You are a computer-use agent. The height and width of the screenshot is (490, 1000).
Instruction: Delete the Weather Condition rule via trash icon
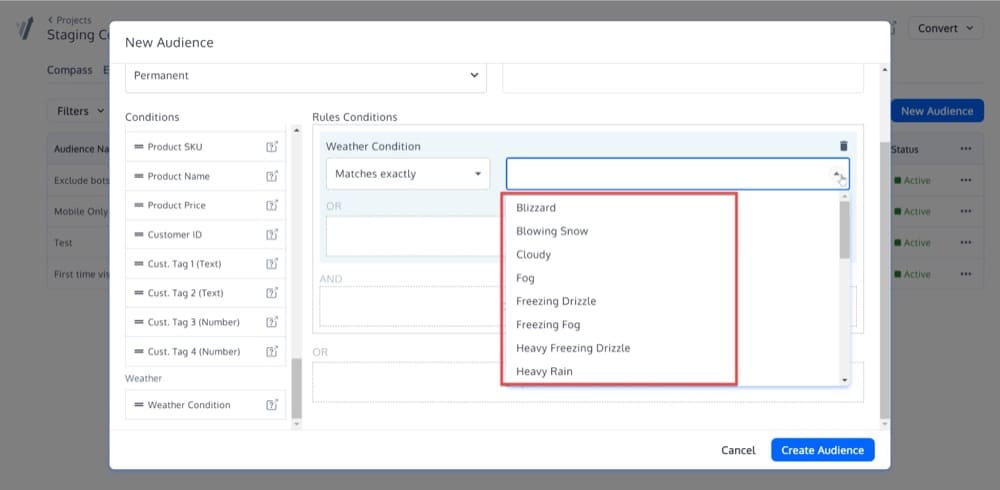[843, 146]
